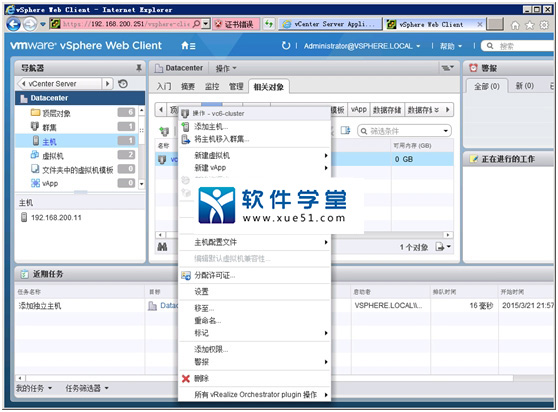This screenshot has height=412, width=558.
Task: Click the Datacenter panel options icon
Action: click(x=447, y=68)
